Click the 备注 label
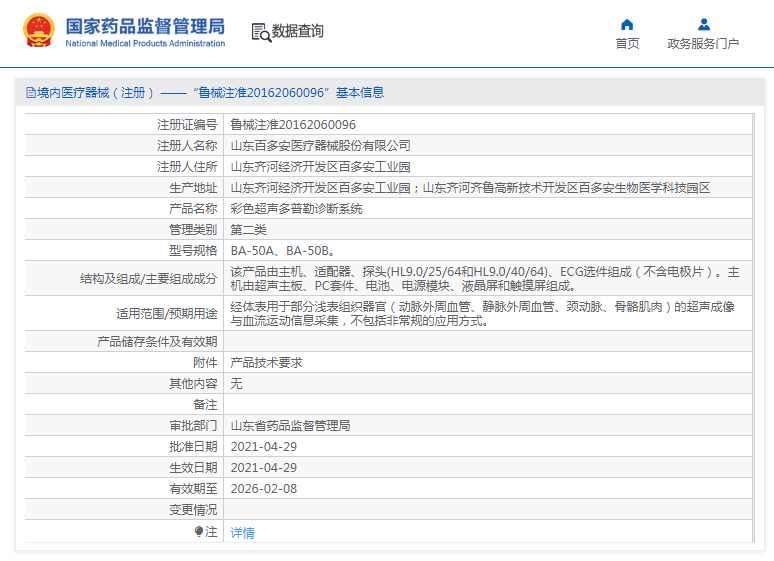 [205, 405]
